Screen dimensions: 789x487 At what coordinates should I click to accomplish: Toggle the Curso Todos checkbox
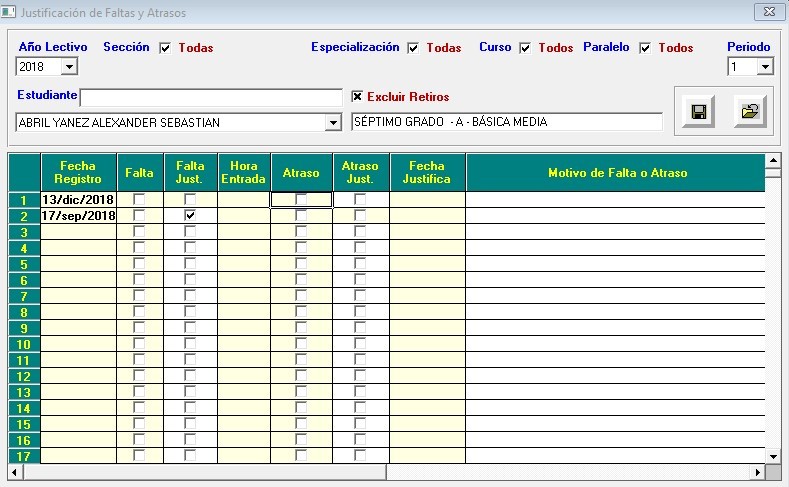[525, 48]
